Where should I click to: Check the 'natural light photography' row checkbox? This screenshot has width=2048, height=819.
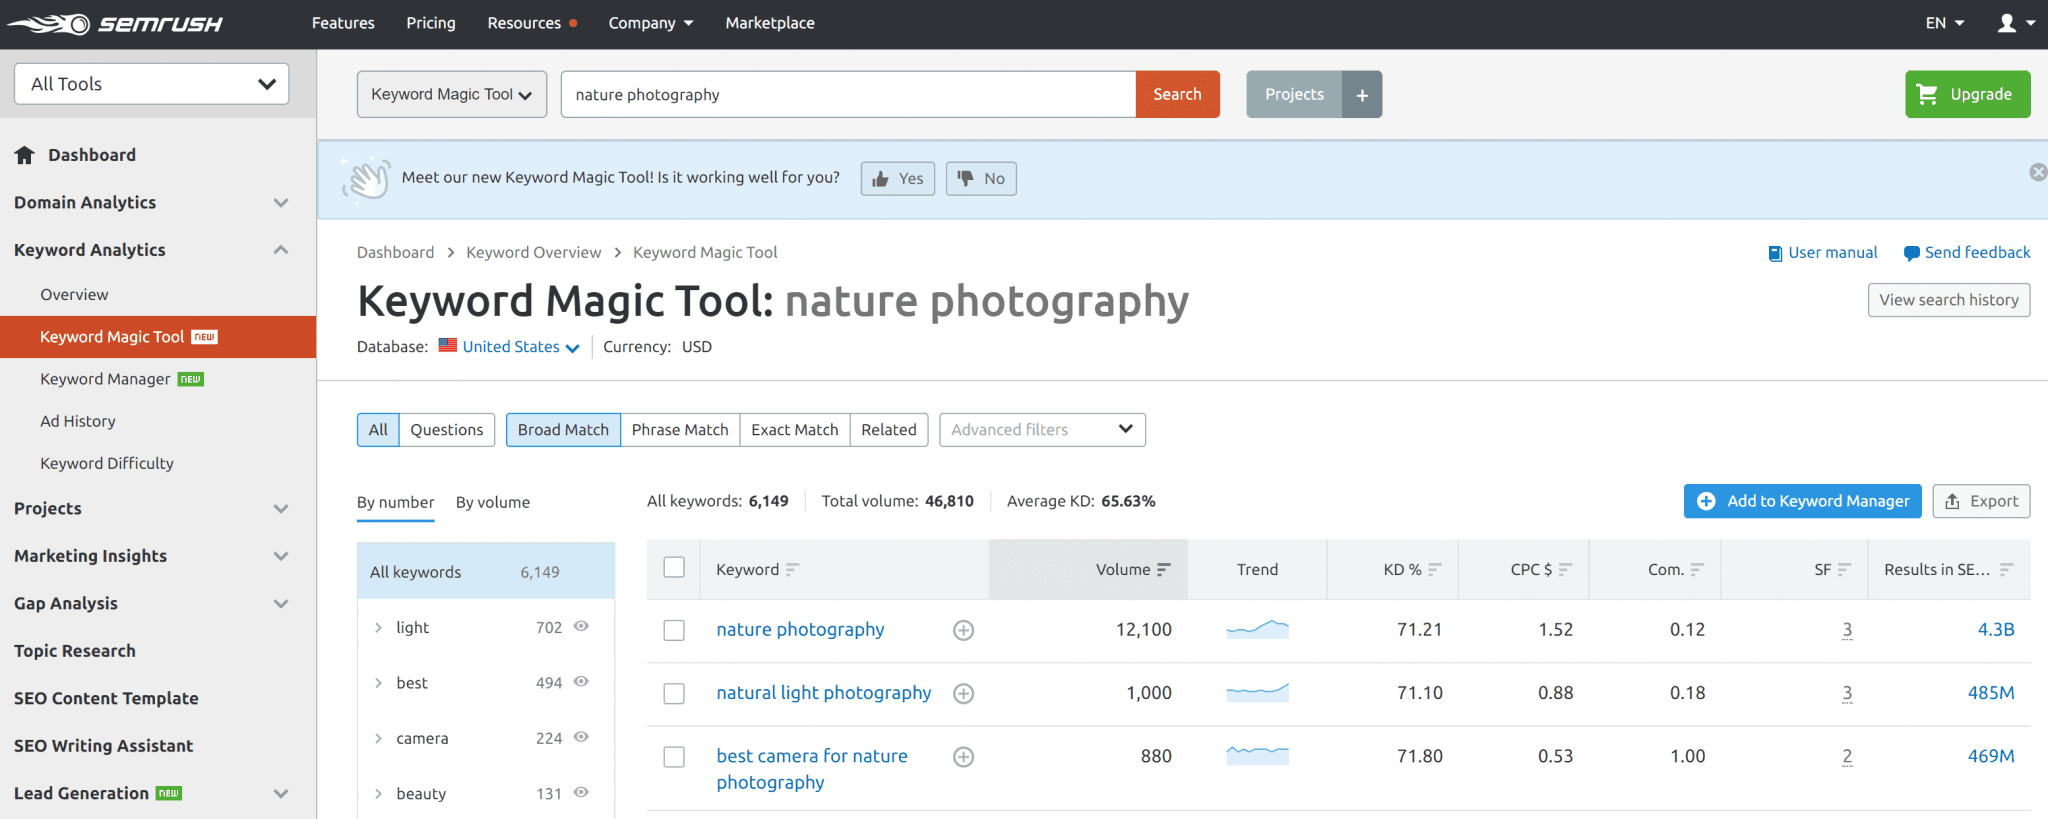tap(674, 693)
